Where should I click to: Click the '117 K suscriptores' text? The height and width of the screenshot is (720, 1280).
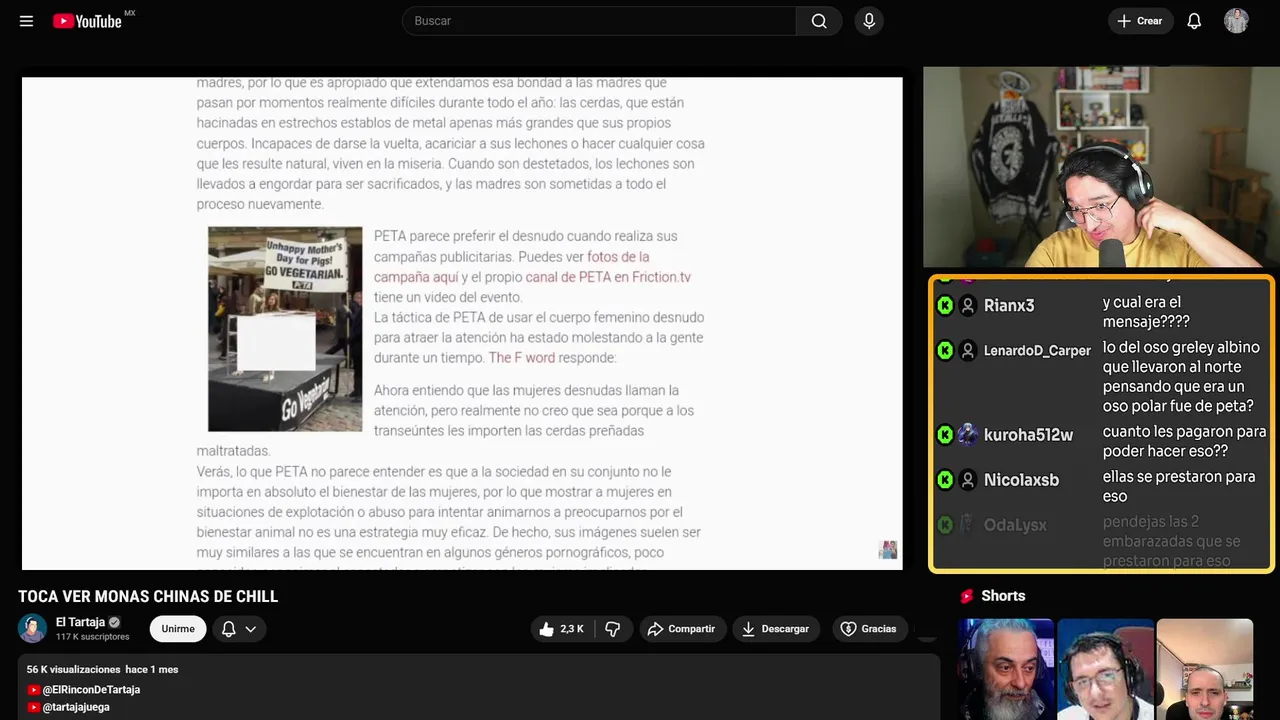pyautogui.click(x=93, y=637)
